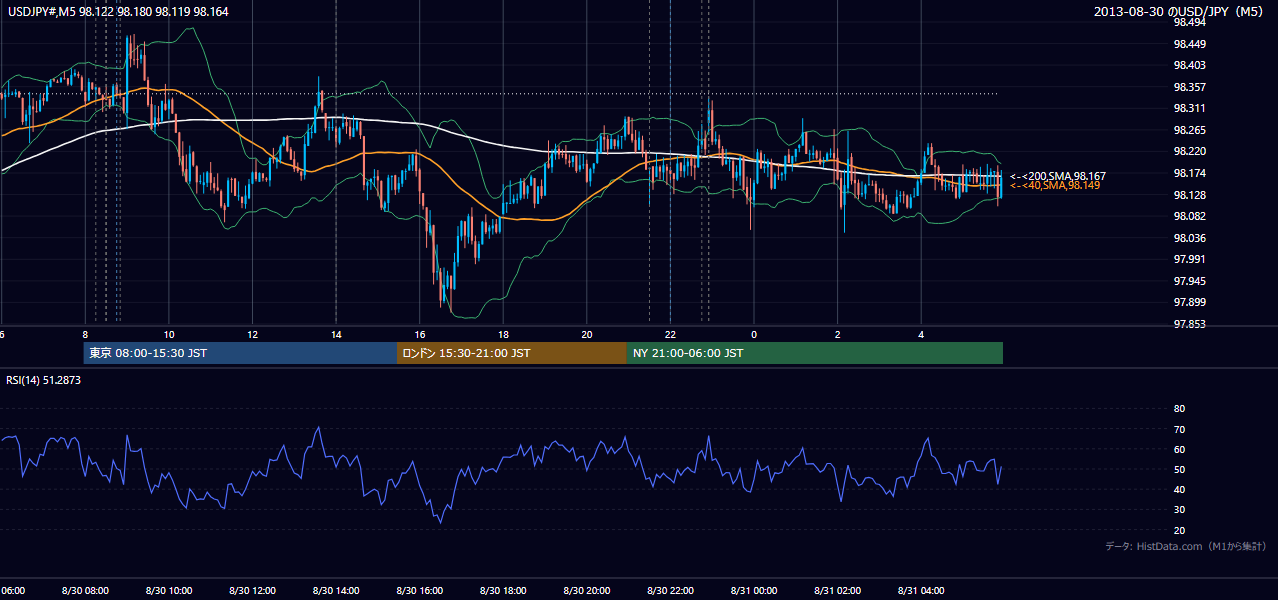Click the 98.449 price axis label
1278x600 pixels.
click(x=1188, y=44)
